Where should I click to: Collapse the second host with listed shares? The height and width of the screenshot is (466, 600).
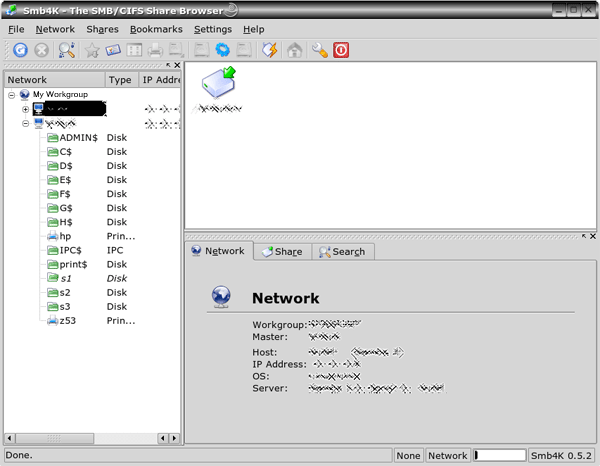tap(25, 123)
